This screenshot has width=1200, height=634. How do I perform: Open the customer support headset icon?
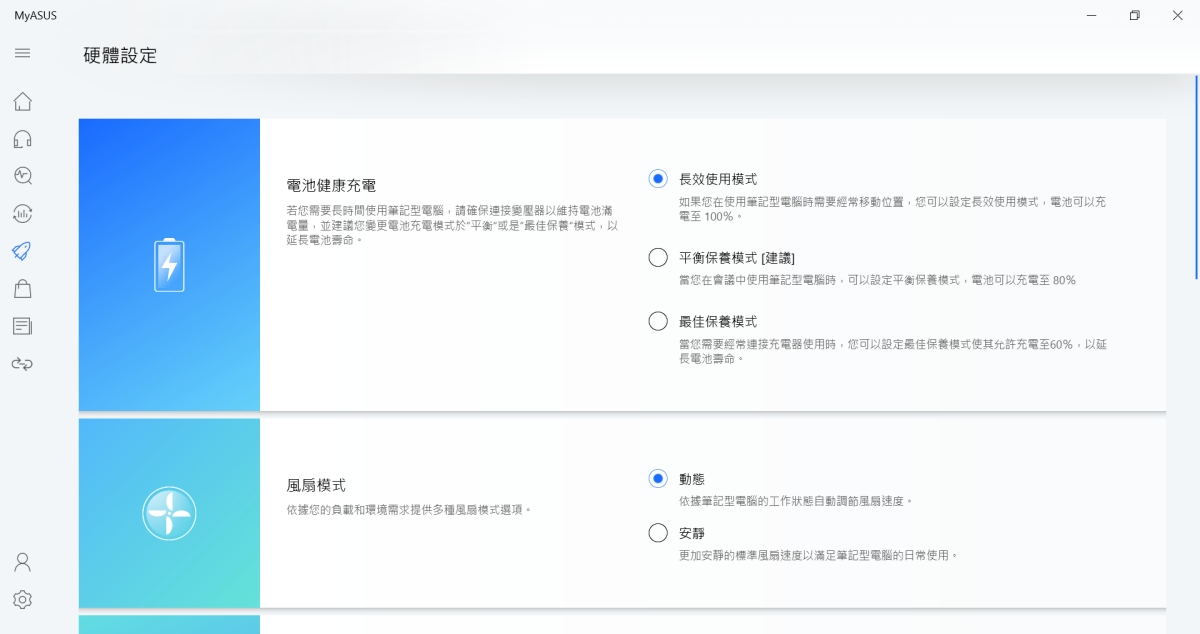point(22,139)
